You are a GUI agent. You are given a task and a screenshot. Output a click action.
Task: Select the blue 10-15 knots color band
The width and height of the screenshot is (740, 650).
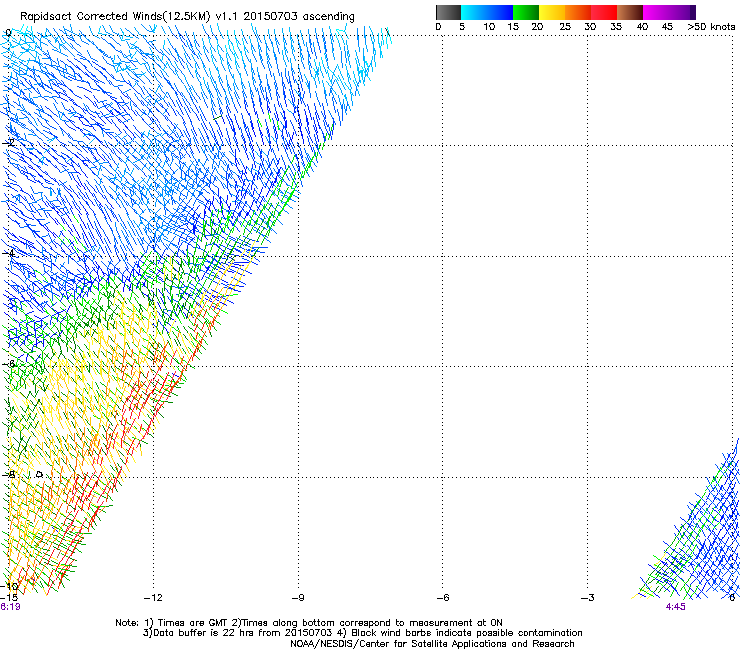(x=499, y=12)
